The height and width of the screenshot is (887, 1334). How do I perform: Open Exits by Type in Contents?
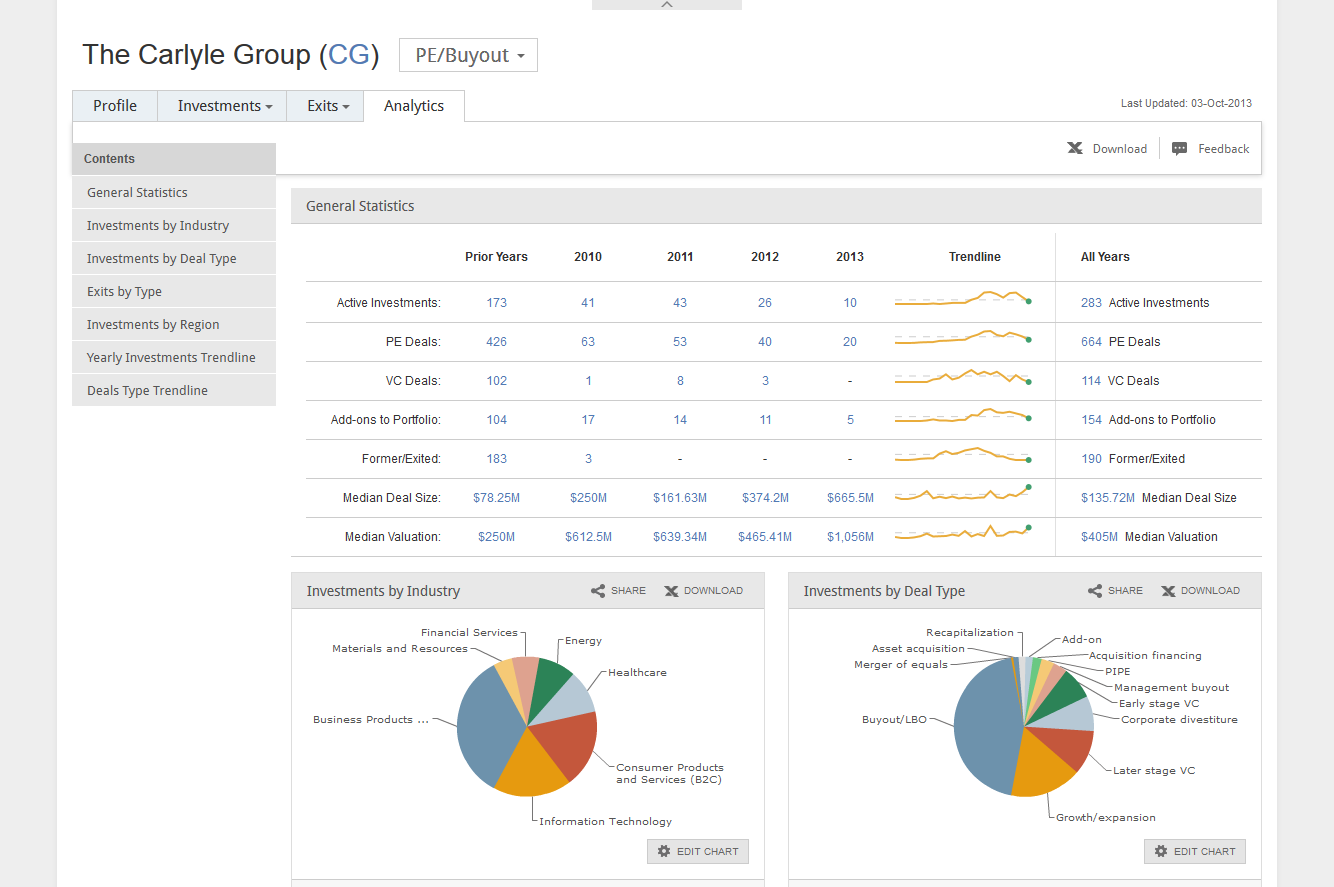[x=174, y=292]
